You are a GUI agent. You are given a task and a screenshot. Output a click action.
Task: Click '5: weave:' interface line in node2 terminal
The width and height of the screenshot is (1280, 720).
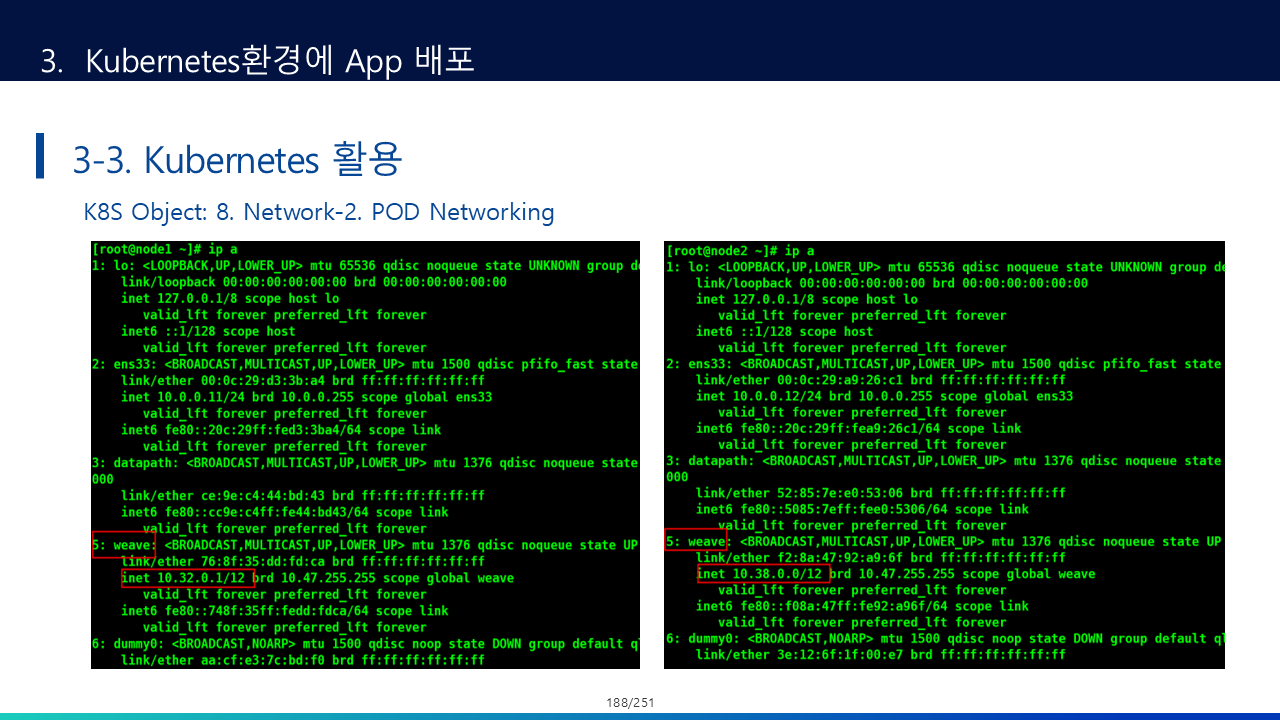coord(944,541)
